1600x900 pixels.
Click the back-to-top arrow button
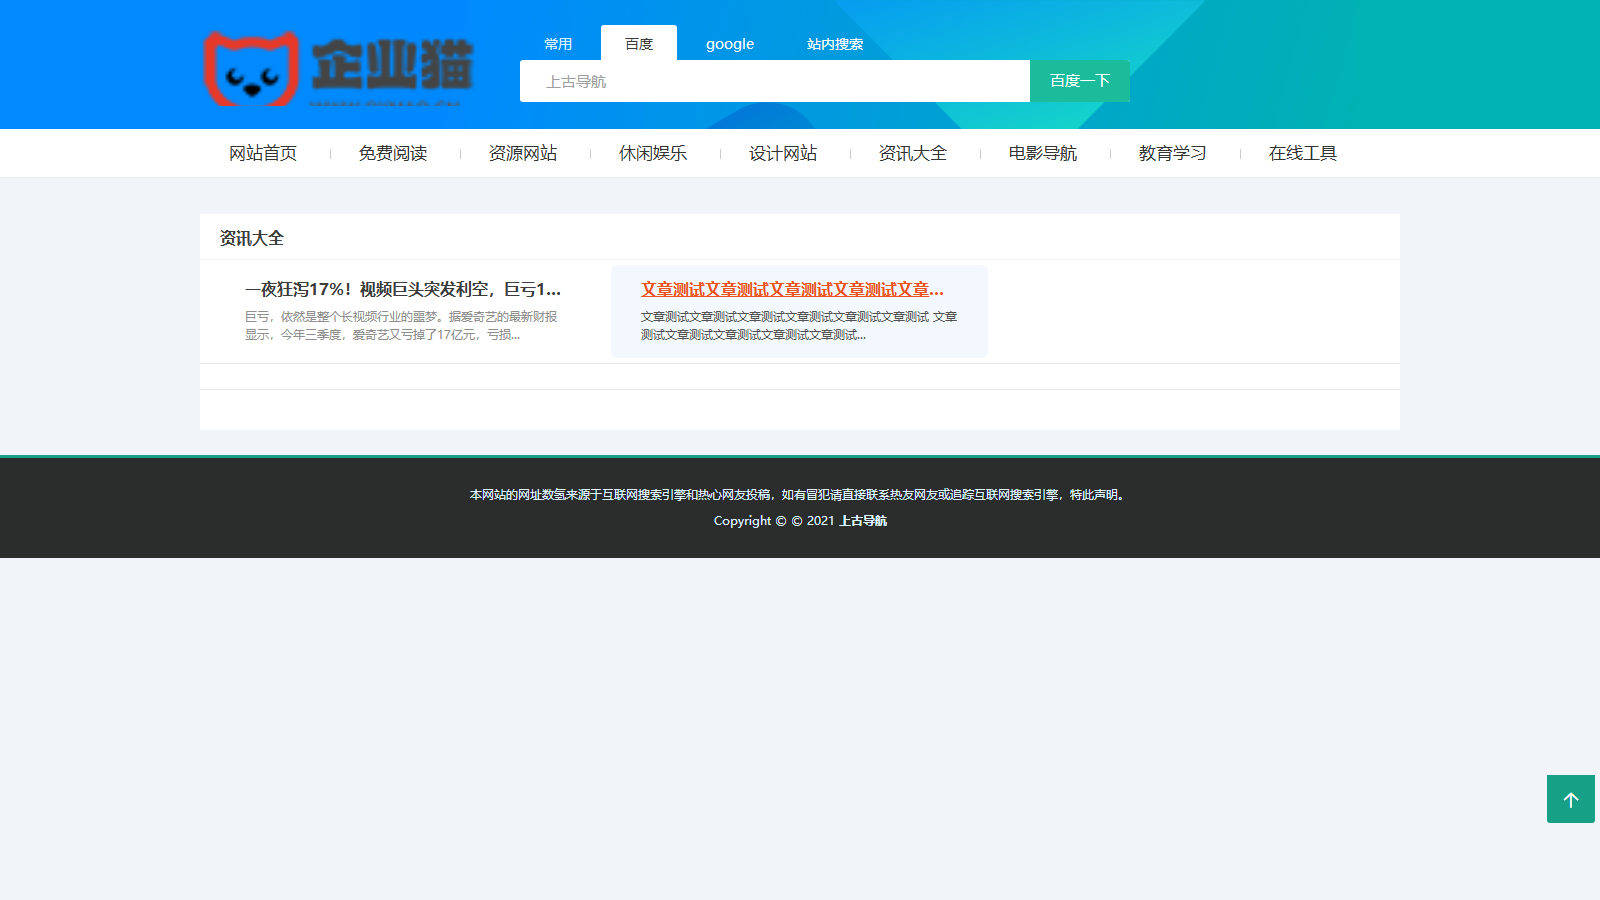(x=1570, y=799)
